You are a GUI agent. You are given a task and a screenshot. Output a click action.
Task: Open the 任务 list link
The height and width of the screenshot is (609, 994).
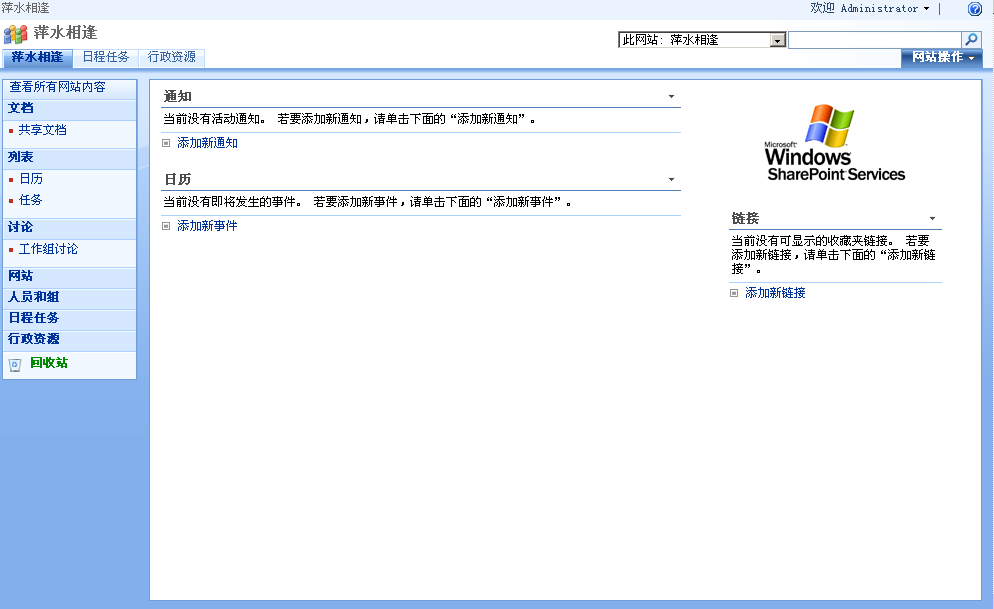point(30,200)
